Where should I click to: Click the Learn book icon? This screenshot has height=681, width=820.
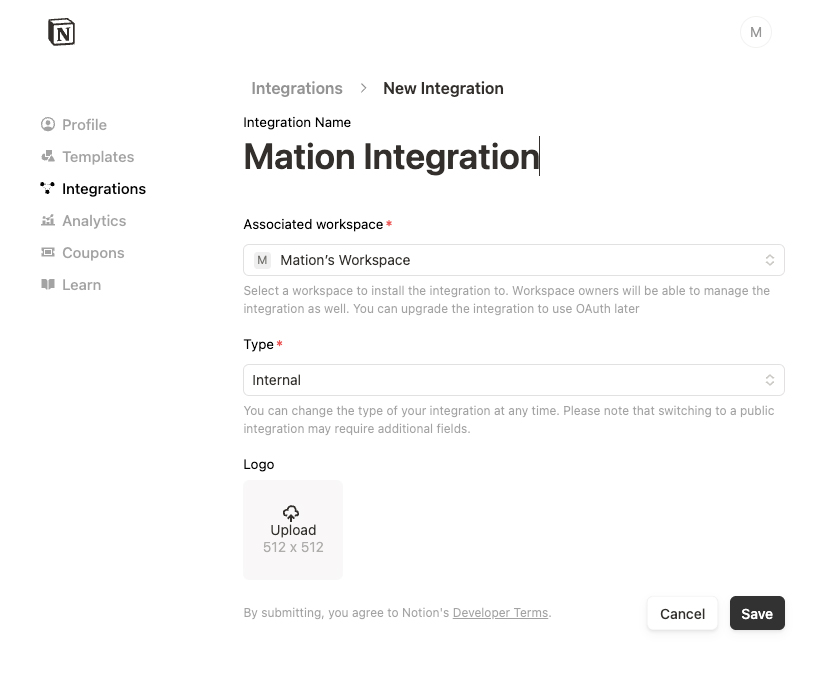48,284
